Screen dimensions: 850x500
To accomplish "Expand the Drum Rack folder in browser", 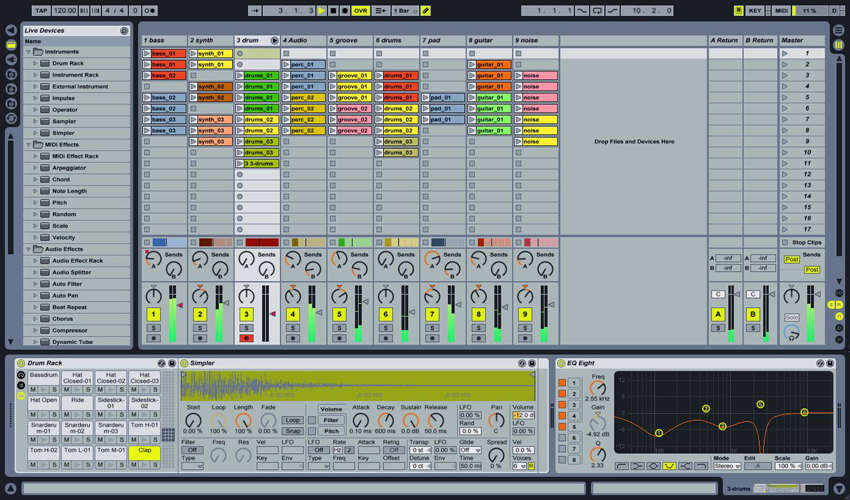I will click(36, 63).
